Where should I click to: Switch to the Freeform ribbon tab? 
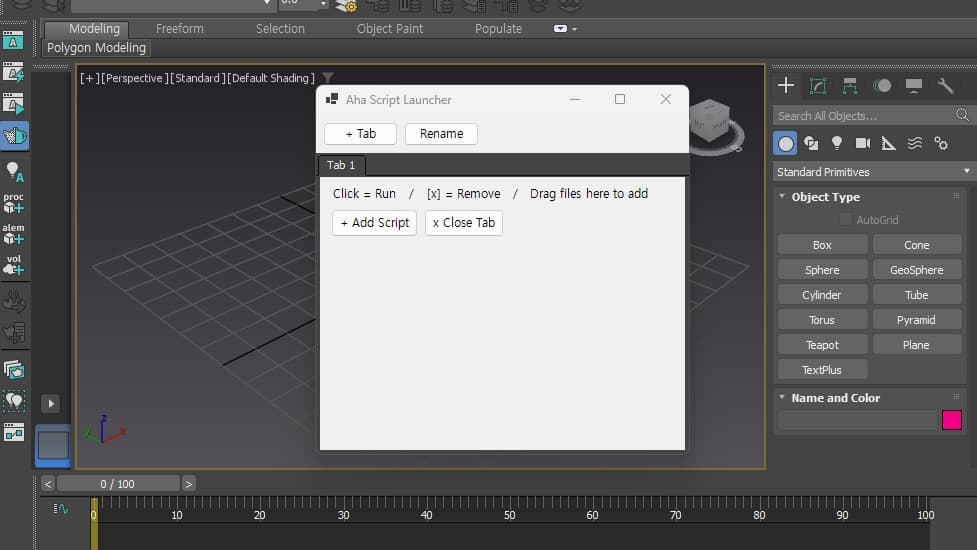click(179, 29)
